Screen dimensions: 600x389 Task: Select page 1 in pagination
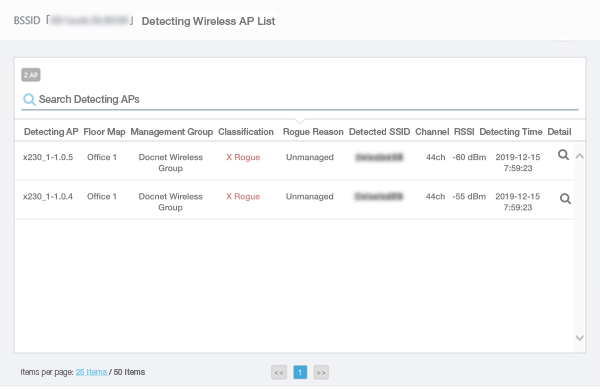(x=300, y=372)
